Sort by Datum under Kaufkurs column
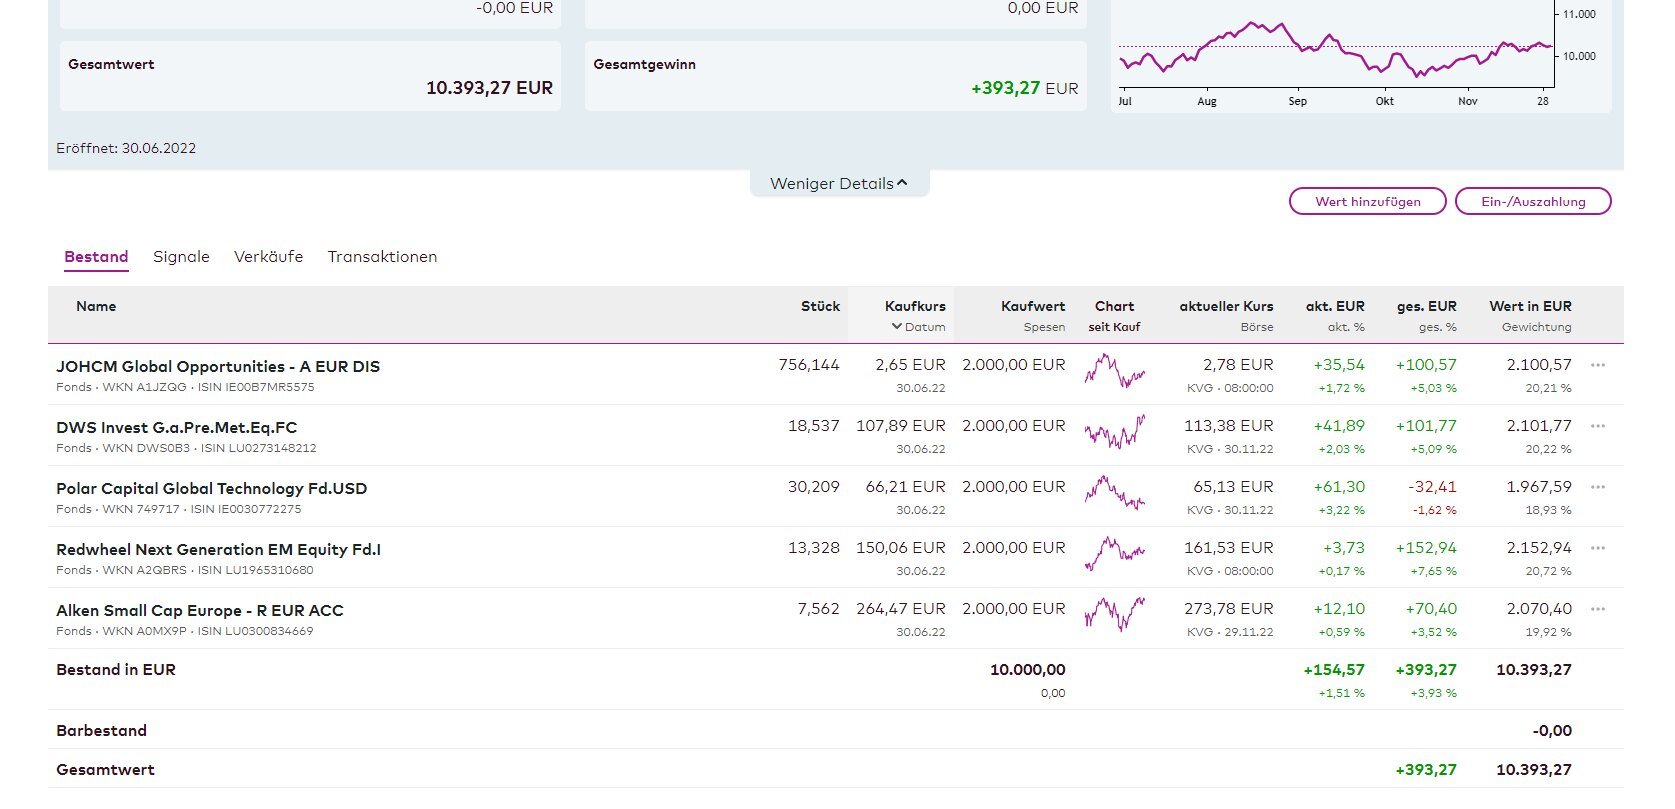Viewport: 1675px width, 809px height. coord(918,327)
